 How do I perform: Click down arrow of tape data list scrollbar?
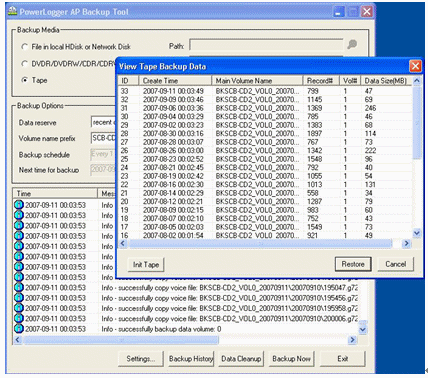417,233
